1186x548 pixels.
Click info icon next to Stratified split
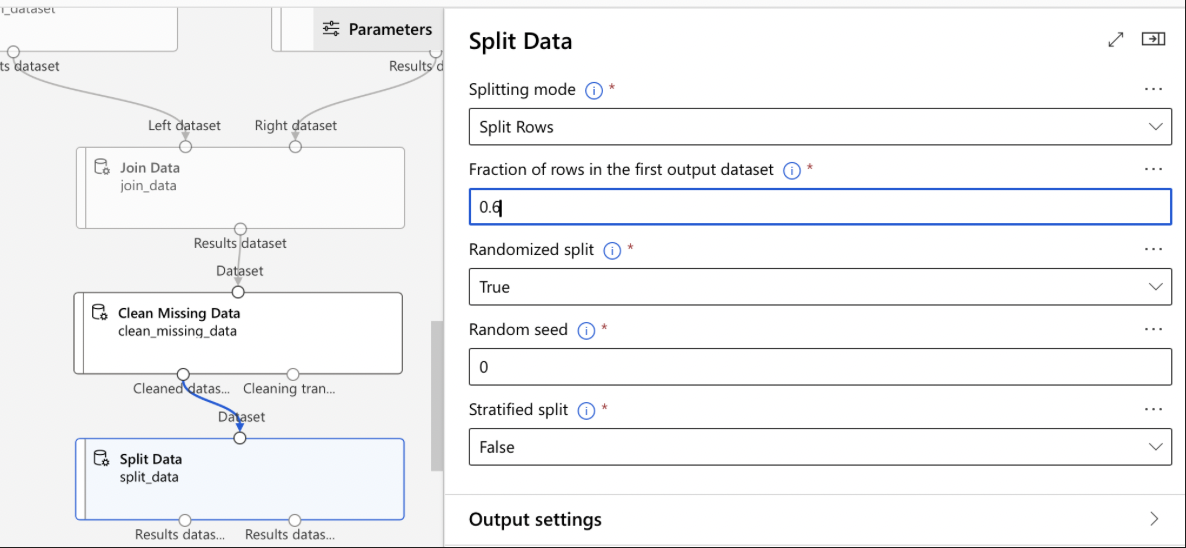coord(586,411)
